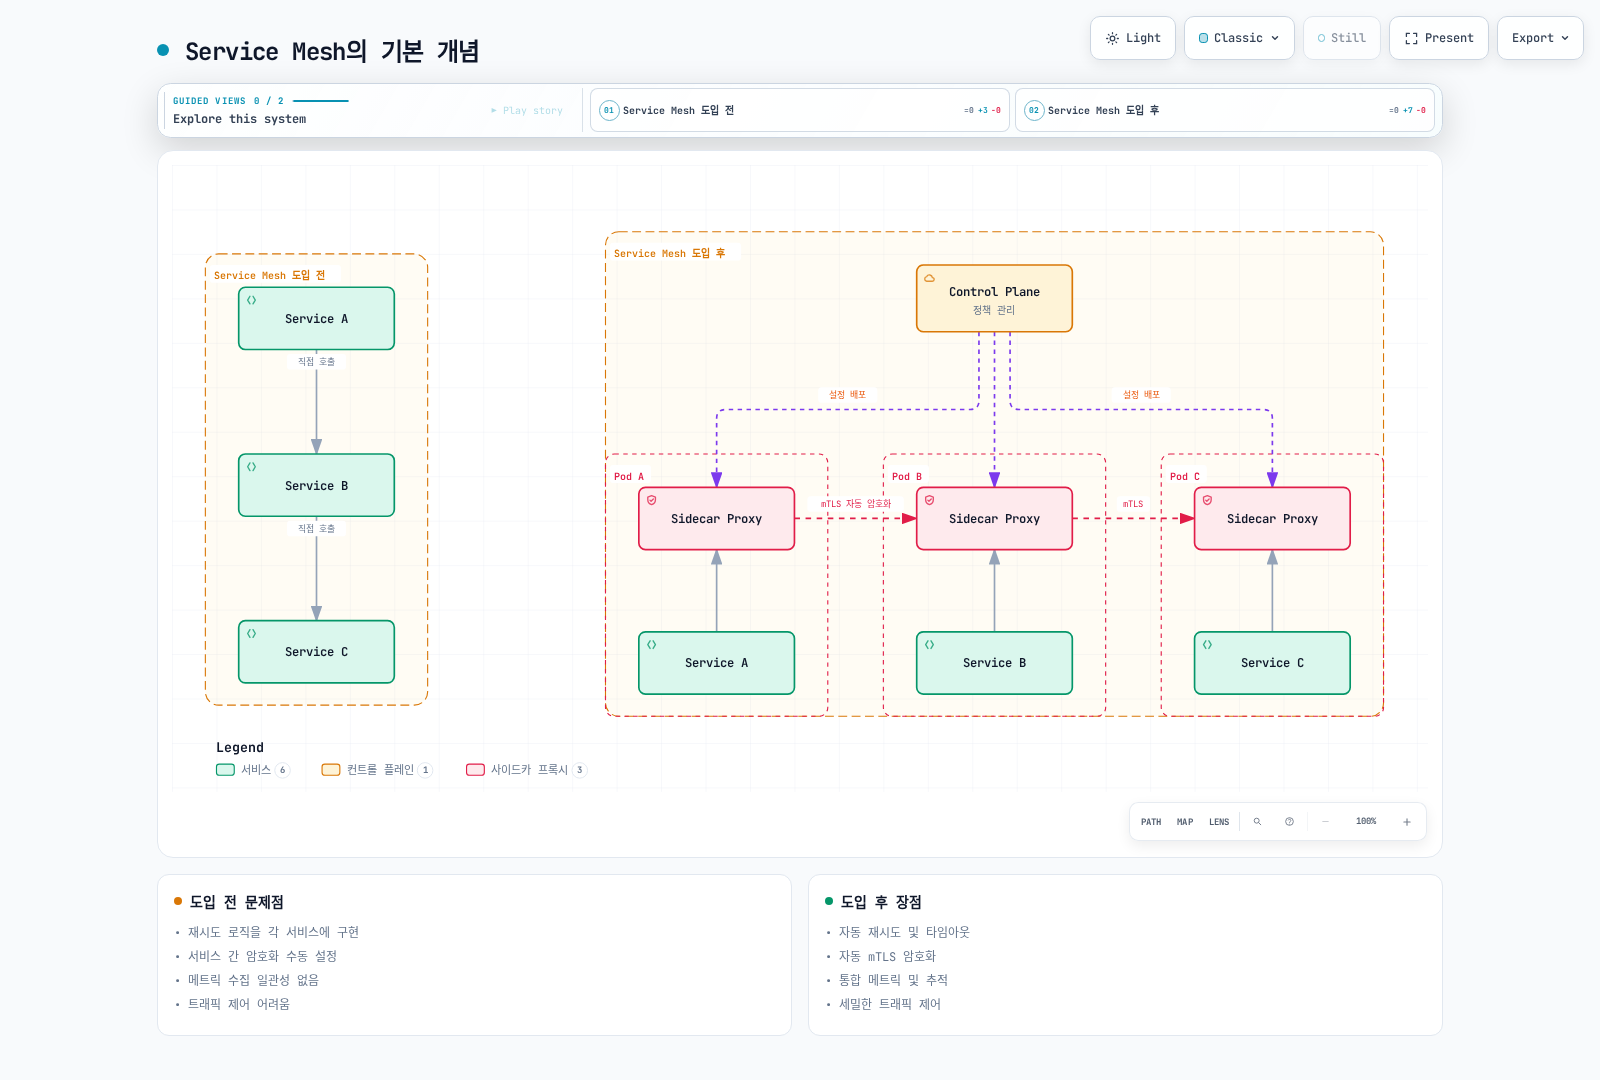Image resolution: width=1600 pixels, height=1080 pixels.
Task: Select the Pod B Service B node
Action: (994, 663)
